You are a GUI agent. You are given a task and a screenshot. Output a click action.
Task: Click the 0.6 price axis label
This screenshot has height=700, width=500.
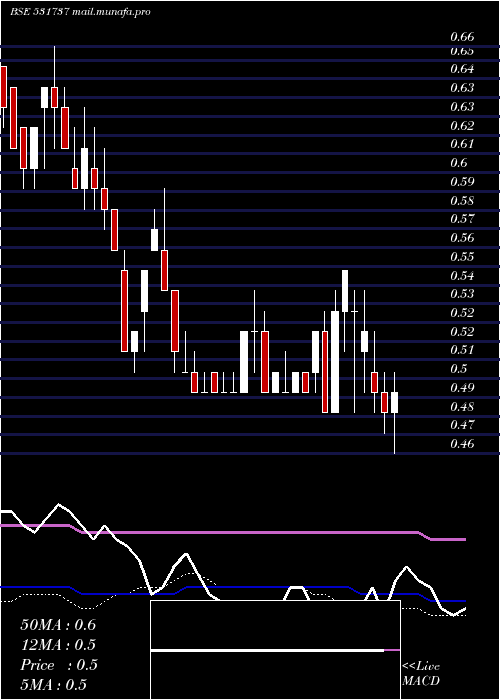click(x=458, y=163)
